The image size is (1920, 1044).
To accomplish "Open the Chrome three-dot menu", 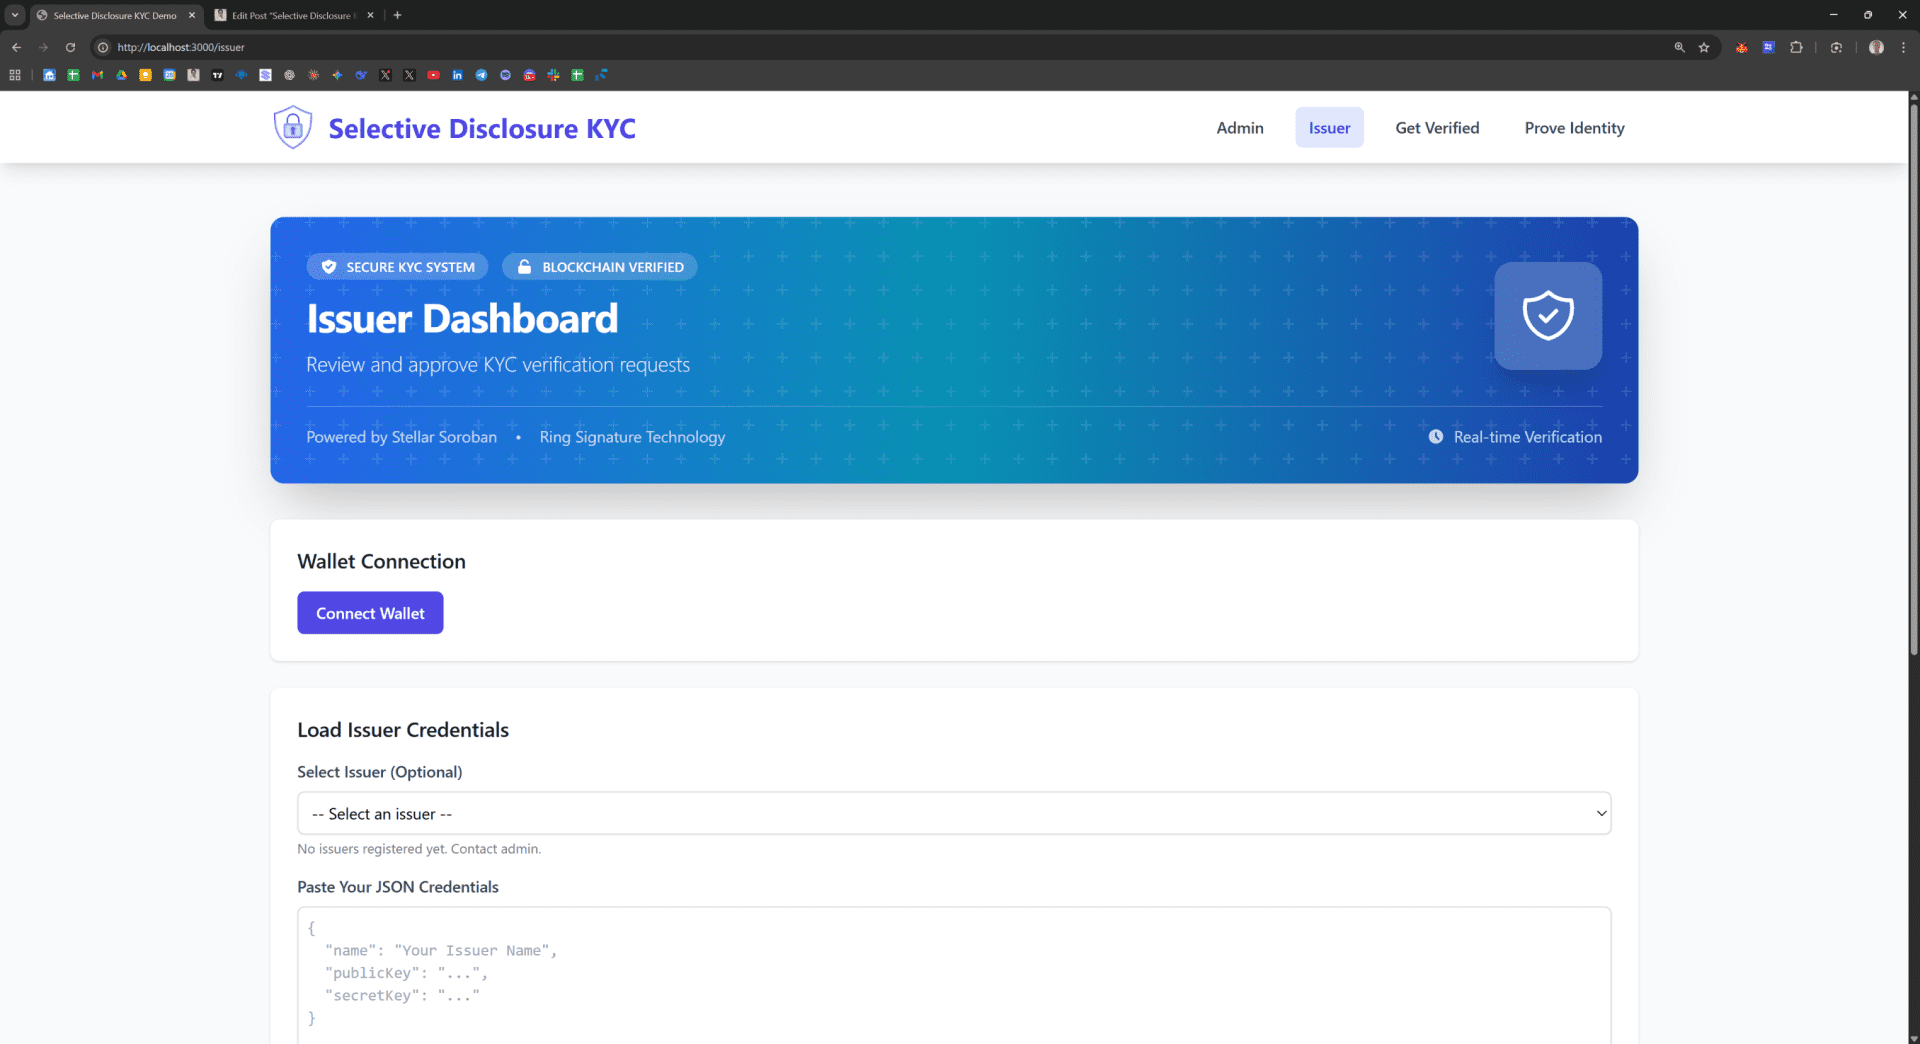I will pos(1903,47).
